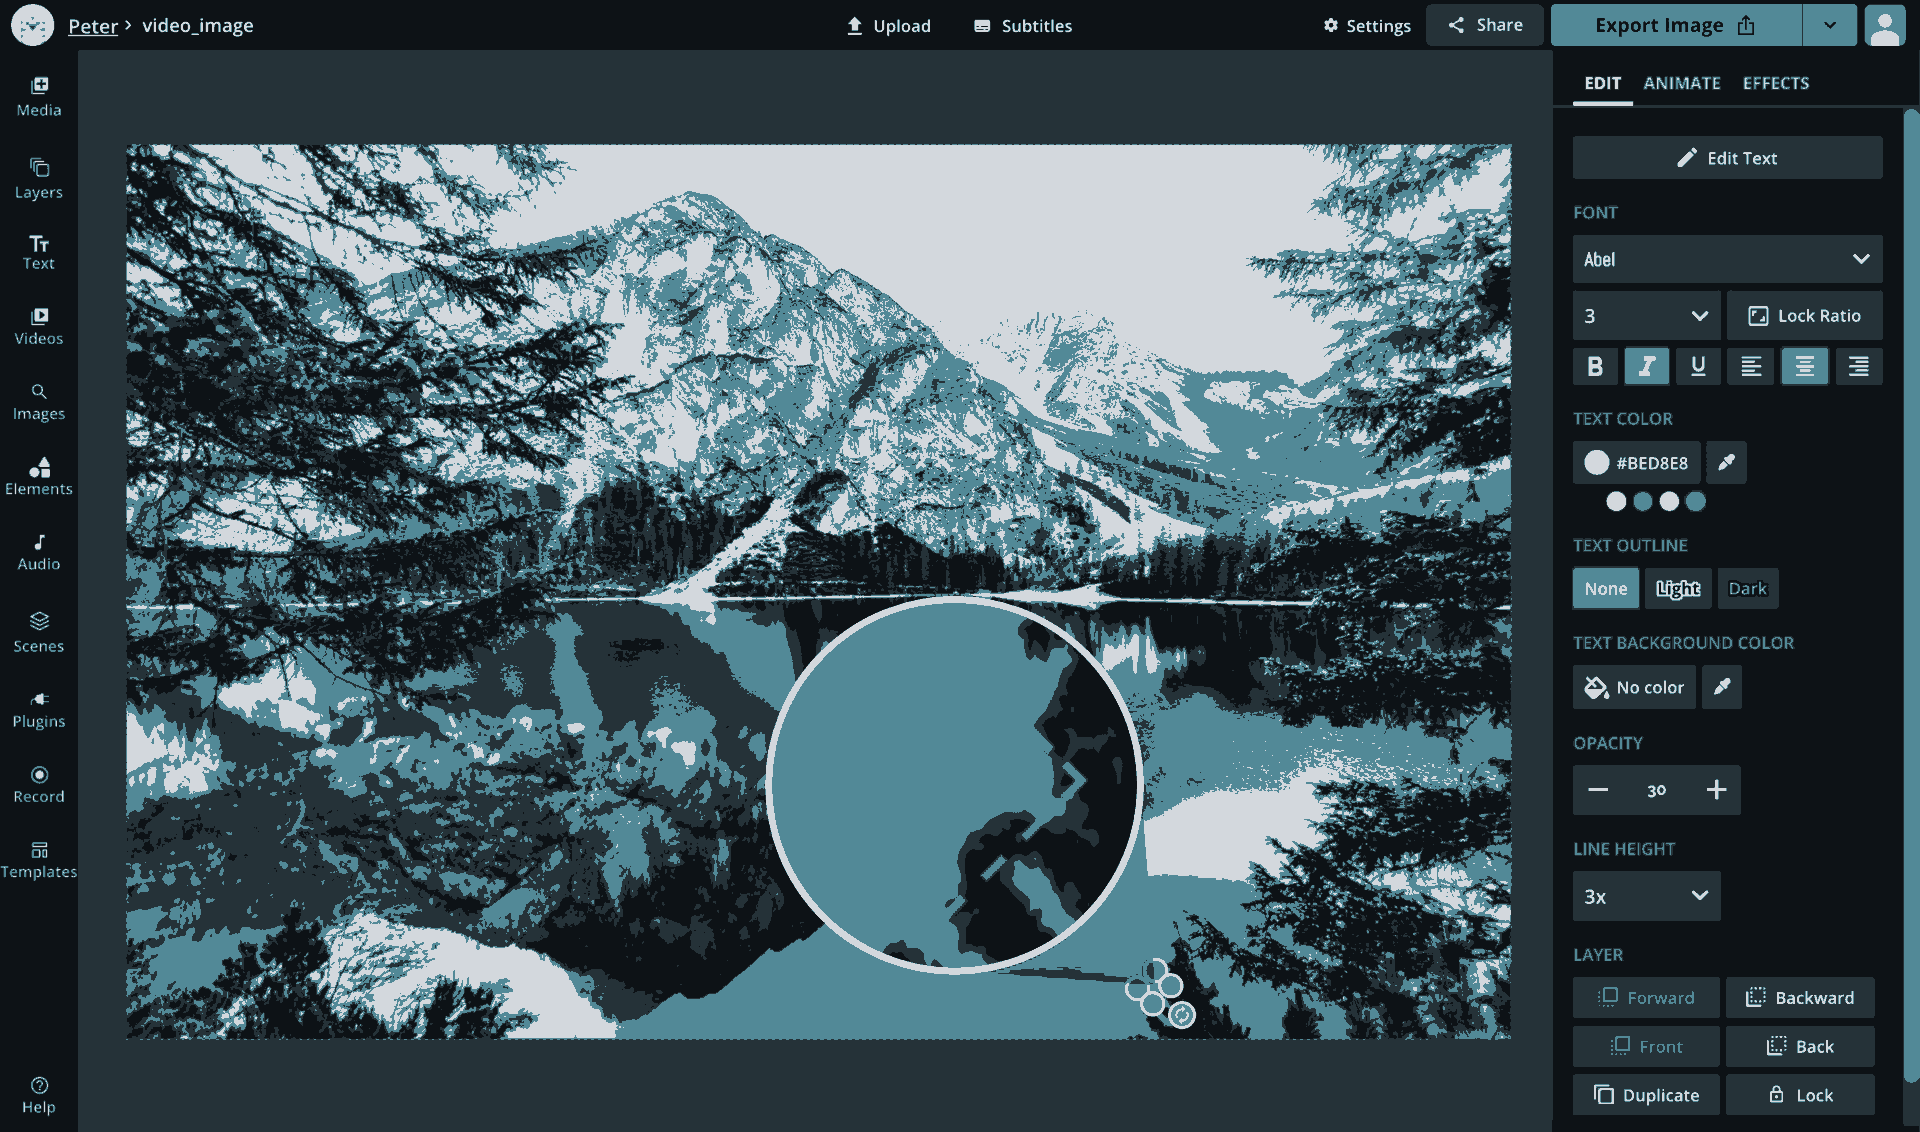
Task: Expand export options arrow
Action: 1829,25
